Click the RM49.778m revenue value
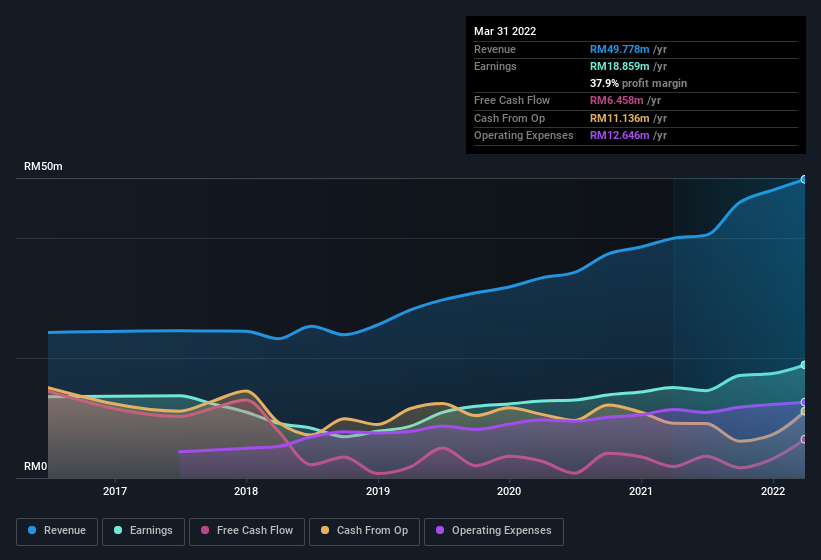This screenshot has width=821, height=560. (619, 49)
